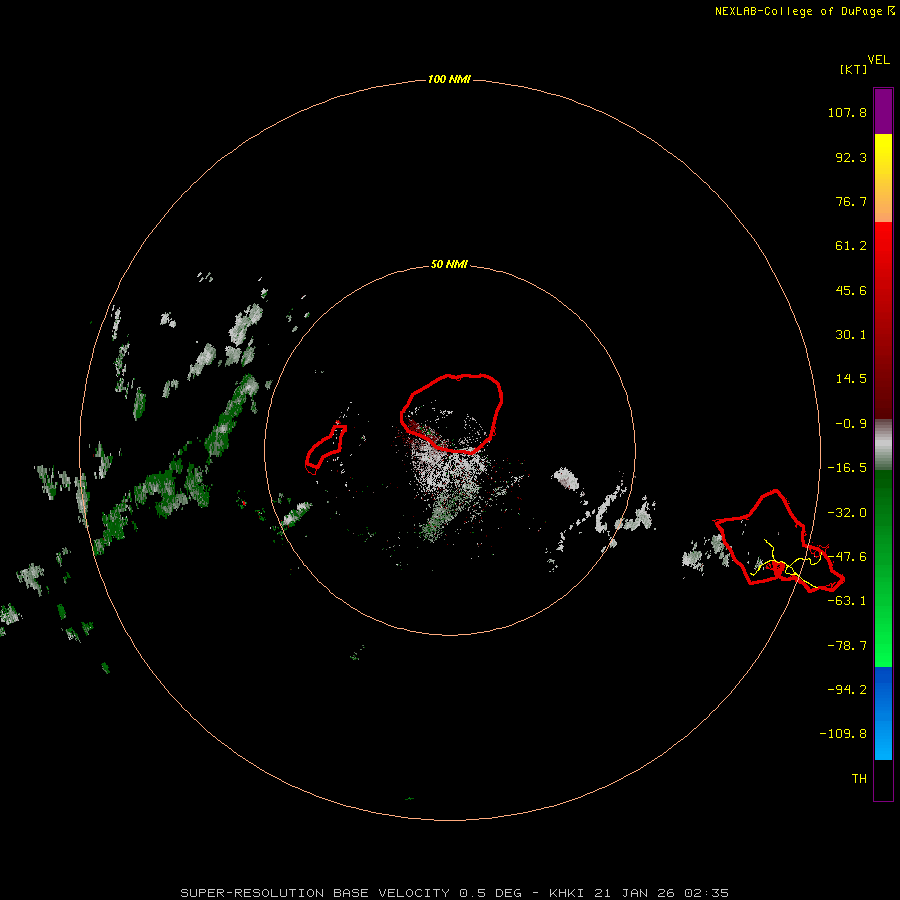The width and height of the screenshot is (900, 900).
Task: Click the red-outlined island with yellow roads
Action: pos(779,542)
